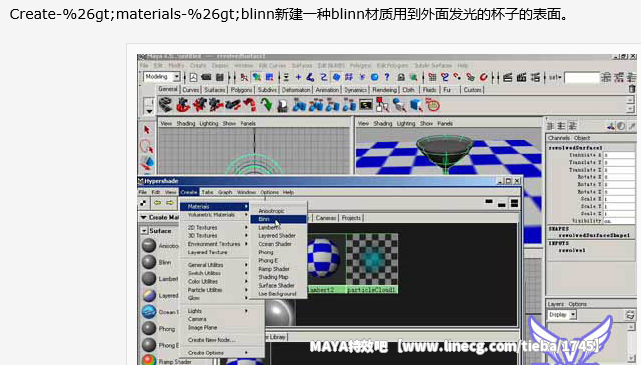Click the blue question mark help icon

(387, 77)
